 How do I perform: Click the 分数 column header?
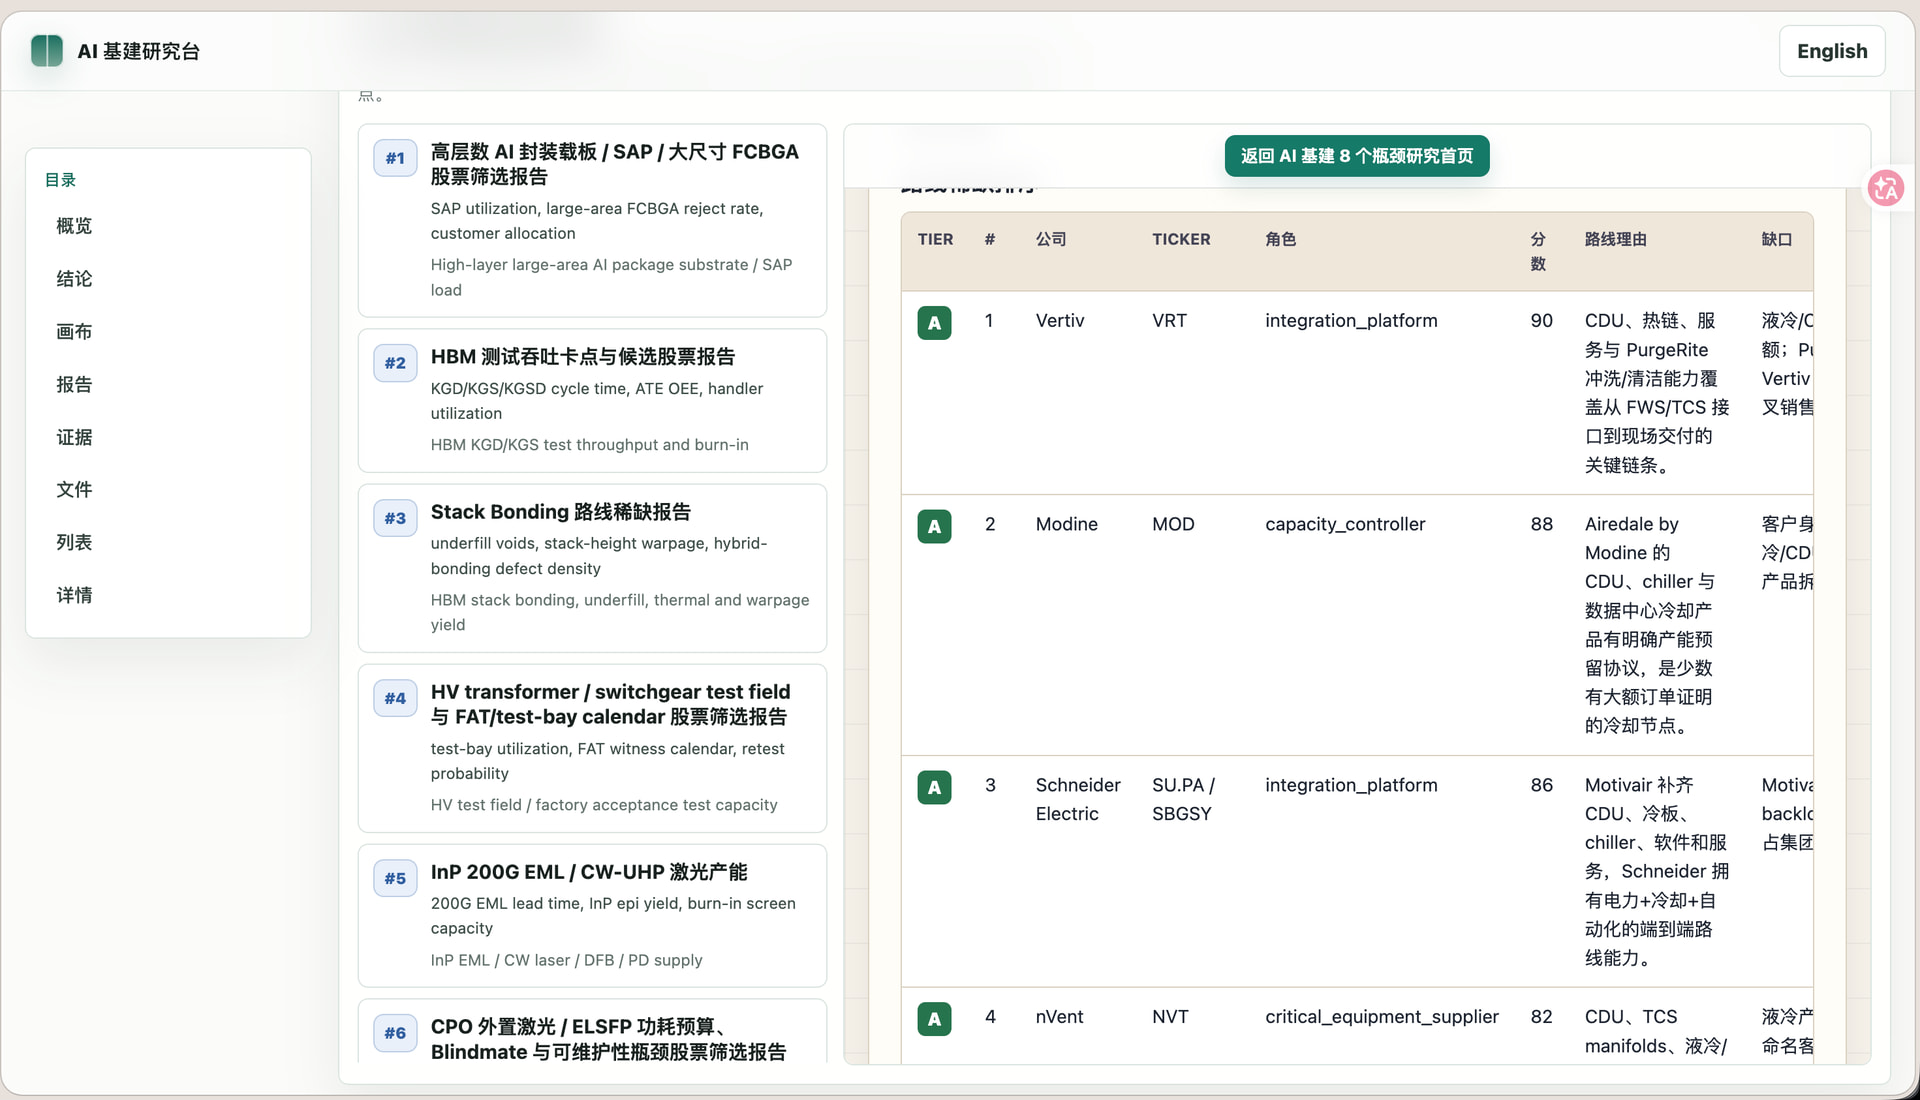tap(1538, 251)
